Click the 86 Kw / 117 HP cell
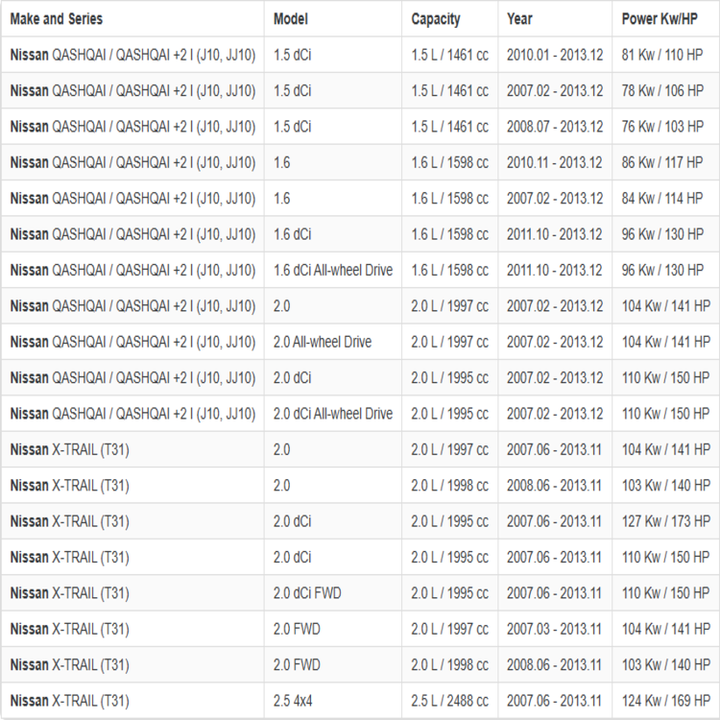 click(663, 163)
